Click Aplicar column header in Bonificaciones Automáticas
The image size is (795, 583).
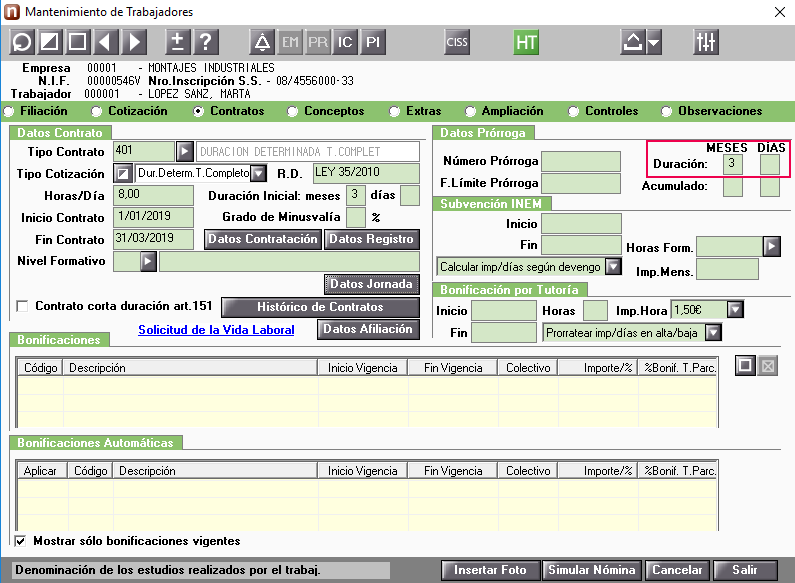(43, 470)
